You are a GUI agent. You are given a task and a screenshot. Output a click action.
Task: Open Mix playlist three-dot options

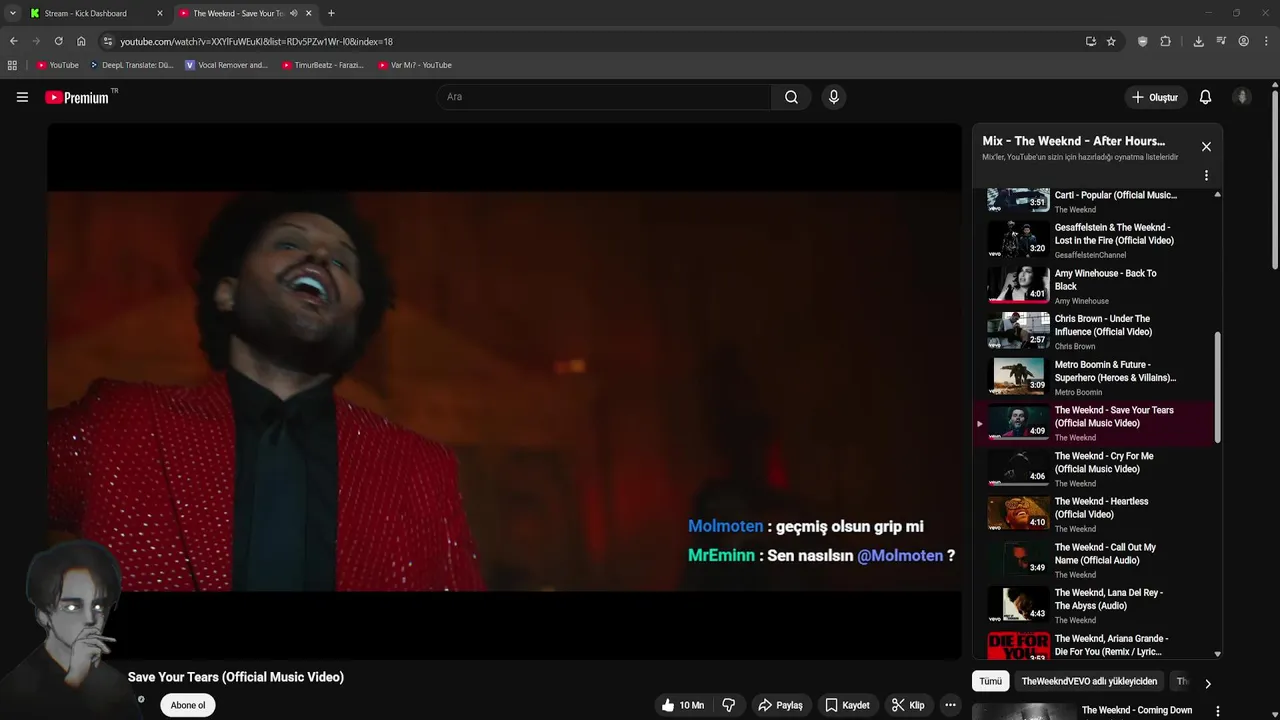[x=1206, y=175]
